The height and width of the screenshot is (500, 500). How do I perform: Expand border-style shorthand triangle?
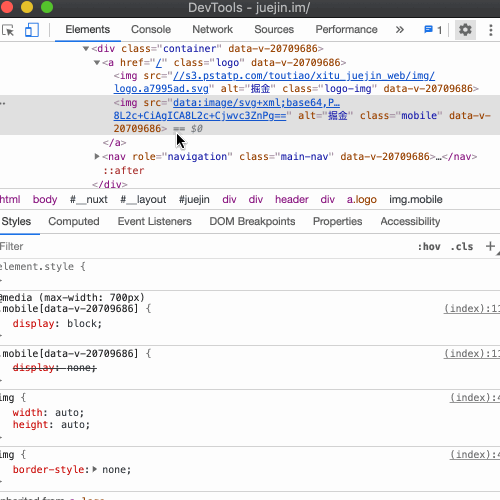point(95,469)
